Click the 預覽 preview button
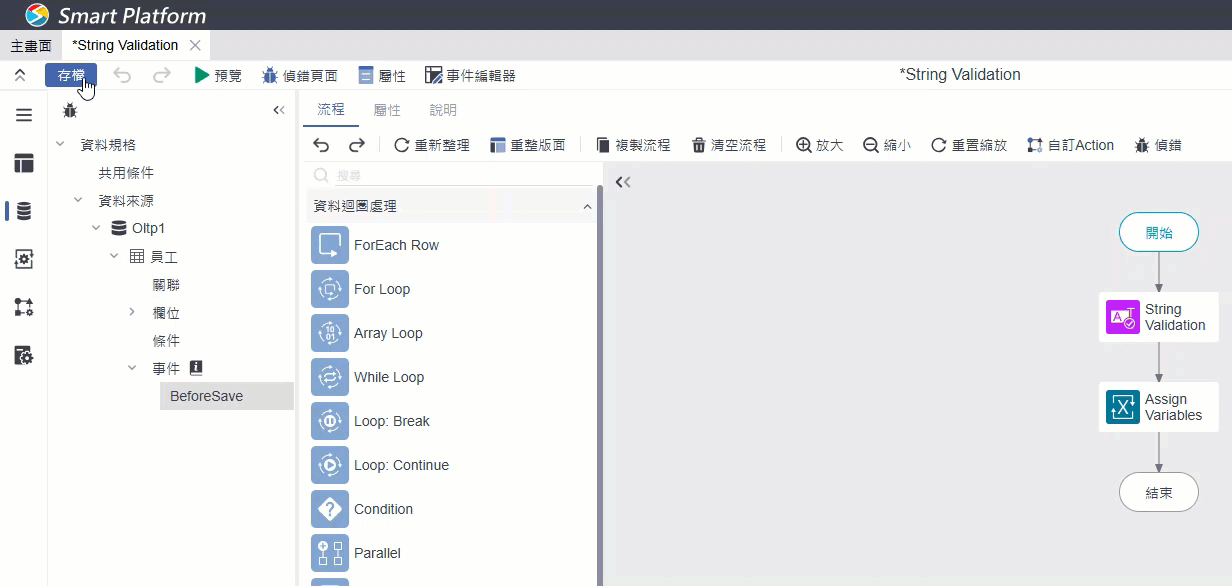Image resolution: width=1232 pixels, height=586 pixels. pos(218,75)
